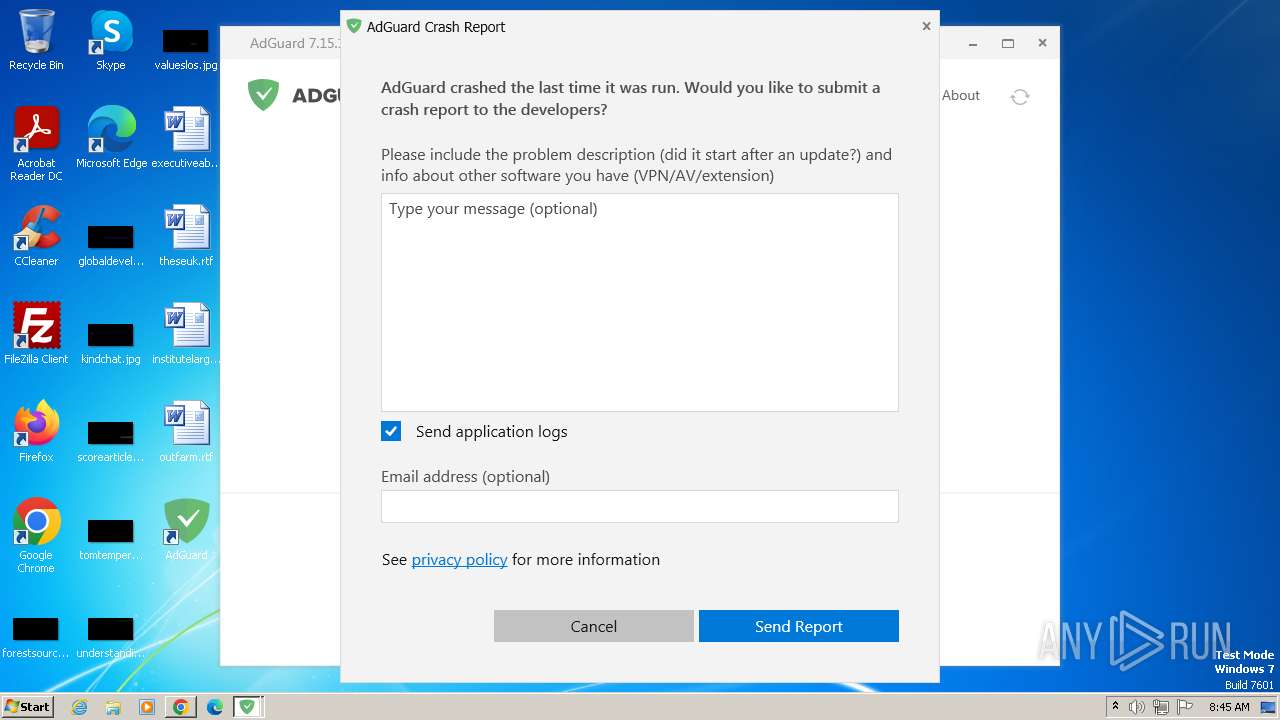Click Action Center flag tray icon
1280x720 pixels.
pyautogui.click(x=1184, y=707)
